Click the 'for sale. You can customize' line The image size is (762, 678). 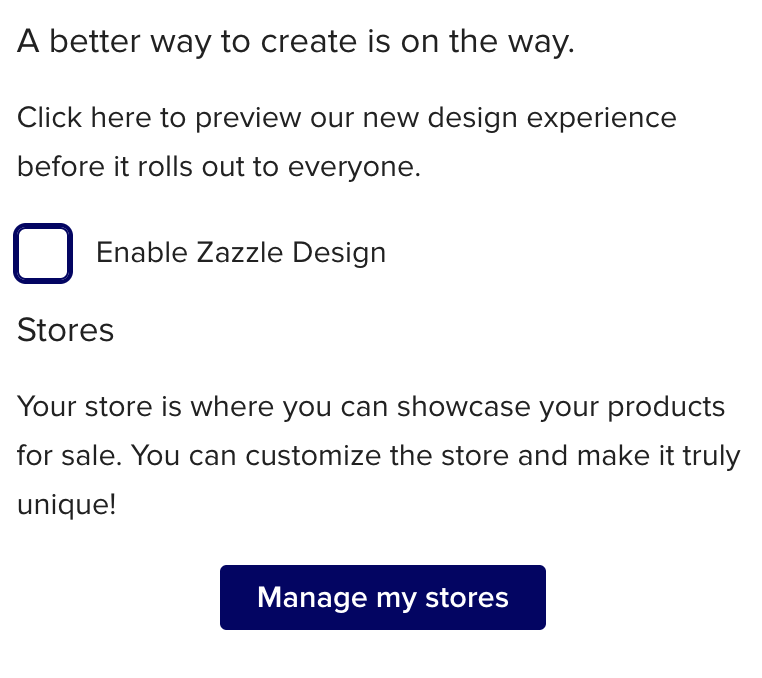click(x=379, y=456)
